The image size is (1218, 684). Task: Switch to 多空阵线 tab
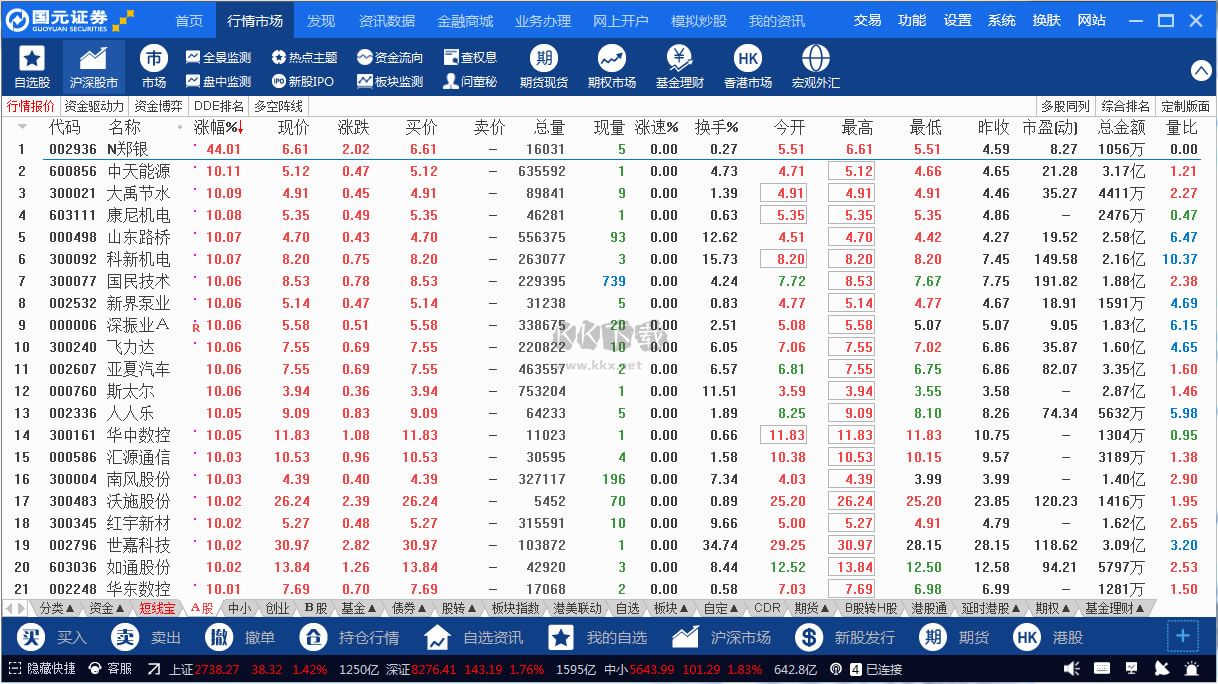[278, 106]
